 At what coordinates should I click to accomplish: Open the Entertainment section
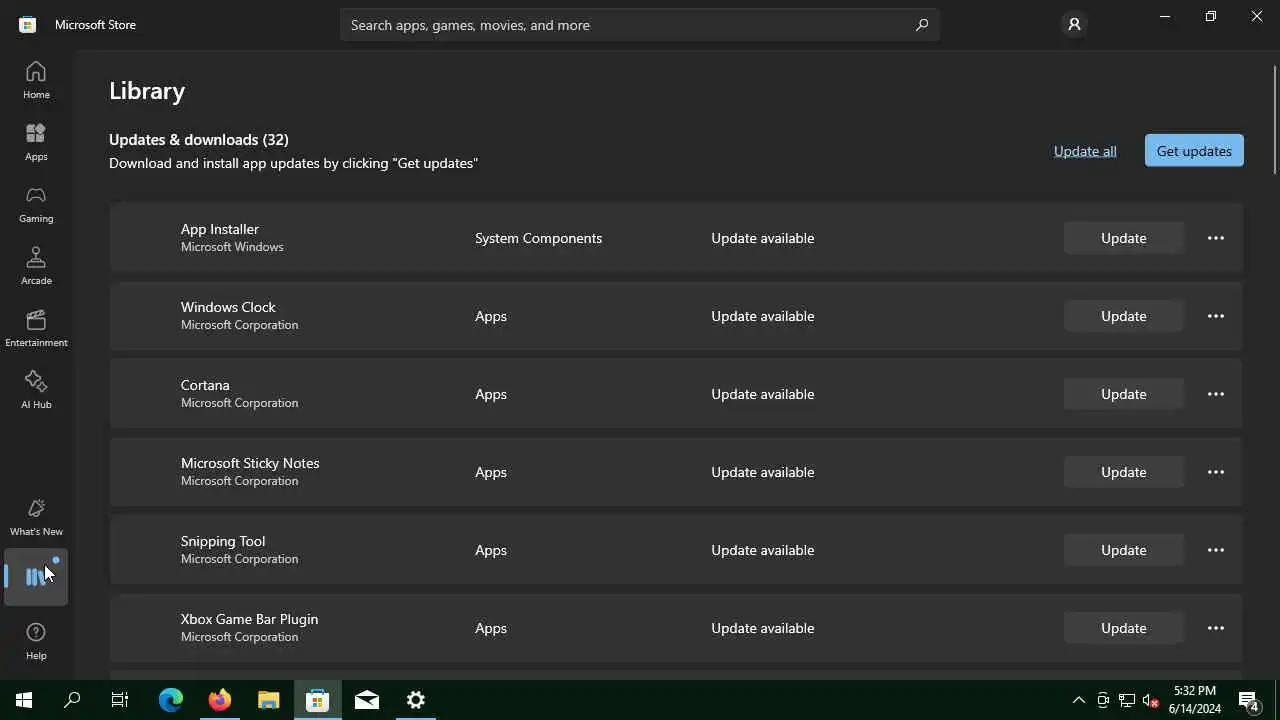coord(36,328)
